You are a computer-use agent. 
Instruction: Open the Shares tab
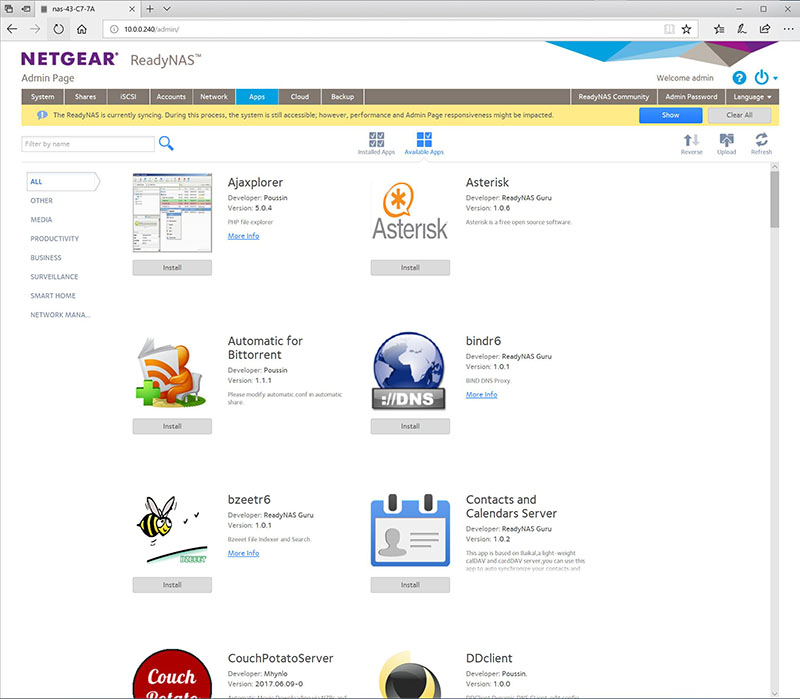click(x=85, y=96)
